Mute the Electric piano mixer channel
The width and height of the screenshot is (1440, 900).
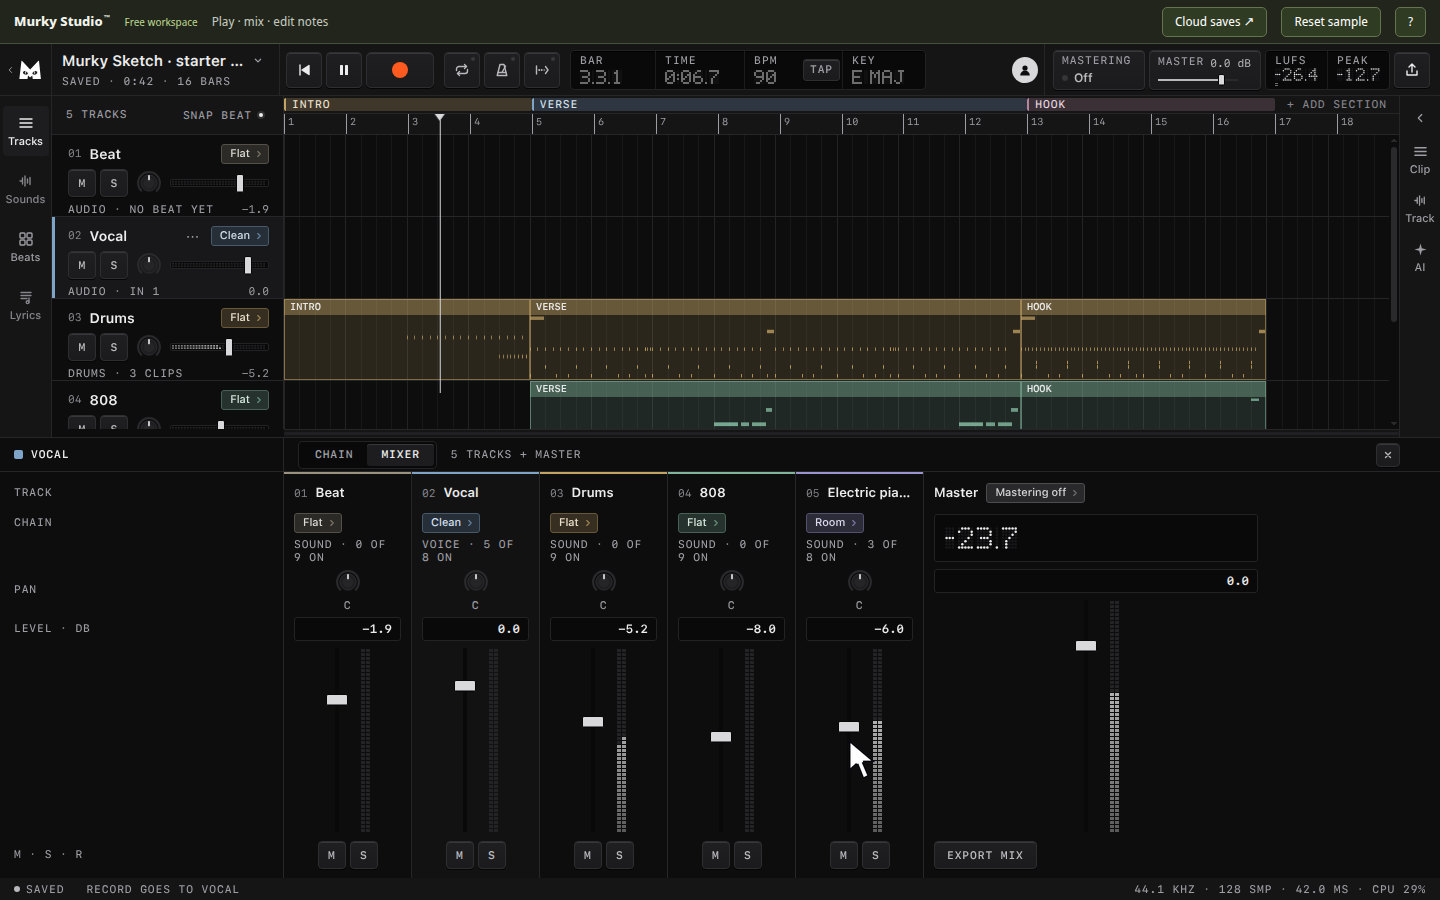(844, 855)
